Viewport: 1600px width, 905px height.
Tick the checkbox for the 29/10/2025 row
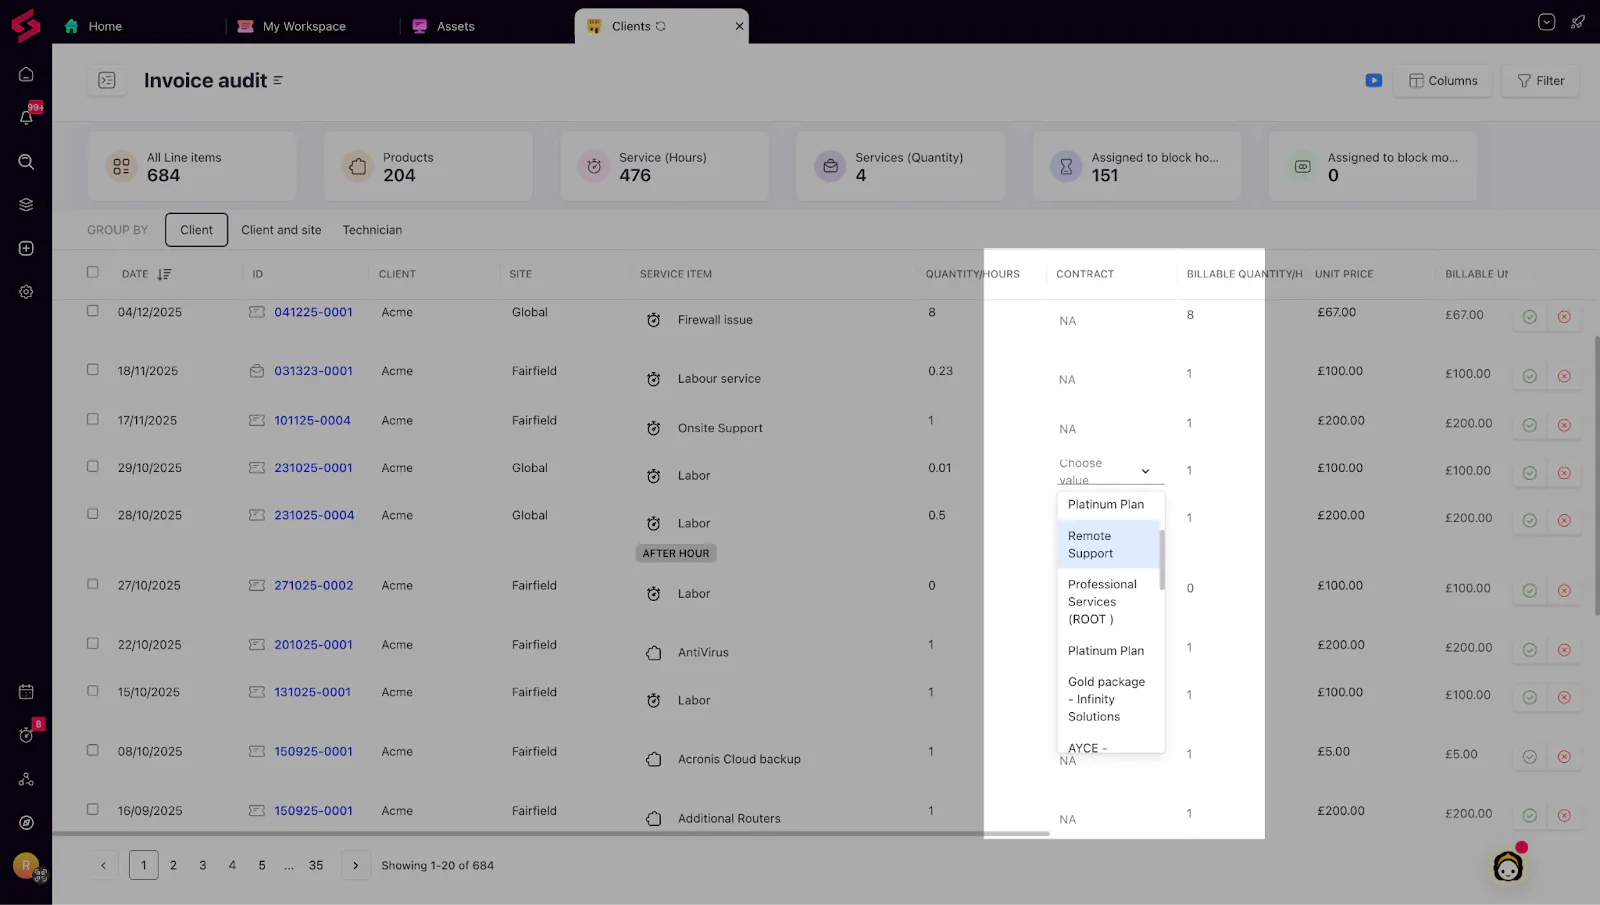tap(93, 466)
